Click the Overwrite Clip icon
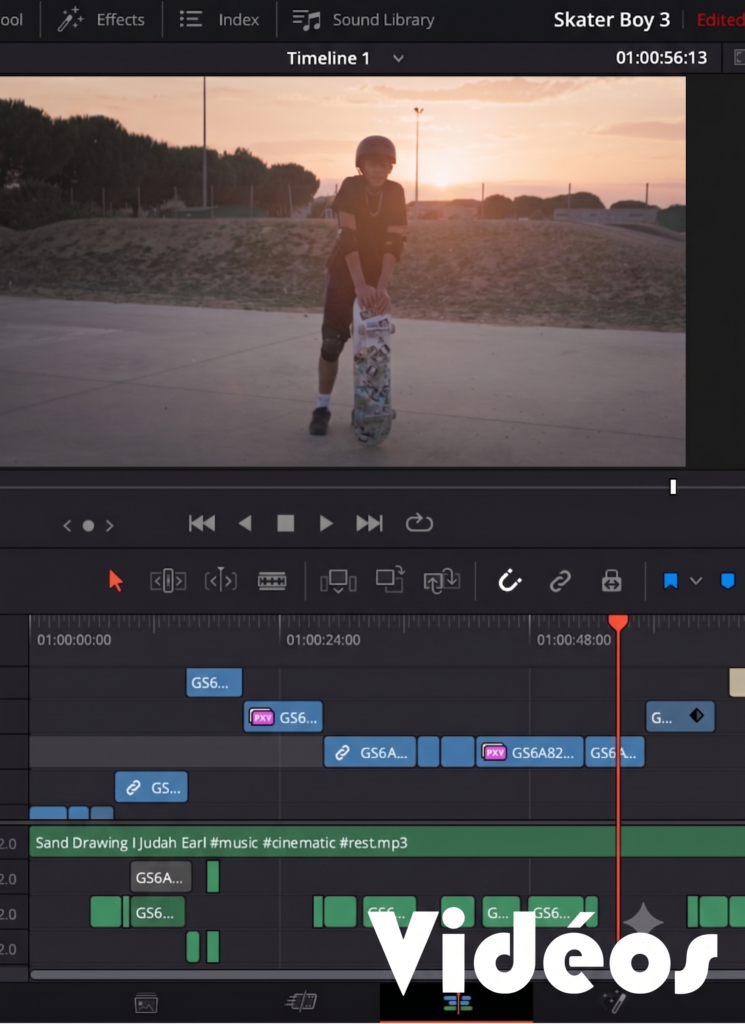 pos(390,580)
